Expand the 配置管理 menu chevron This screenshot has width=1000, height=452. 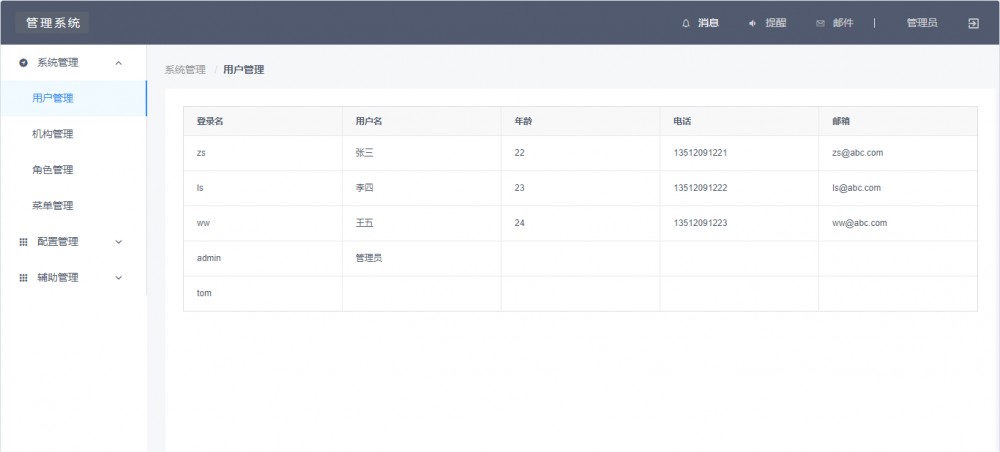point(119,242)
